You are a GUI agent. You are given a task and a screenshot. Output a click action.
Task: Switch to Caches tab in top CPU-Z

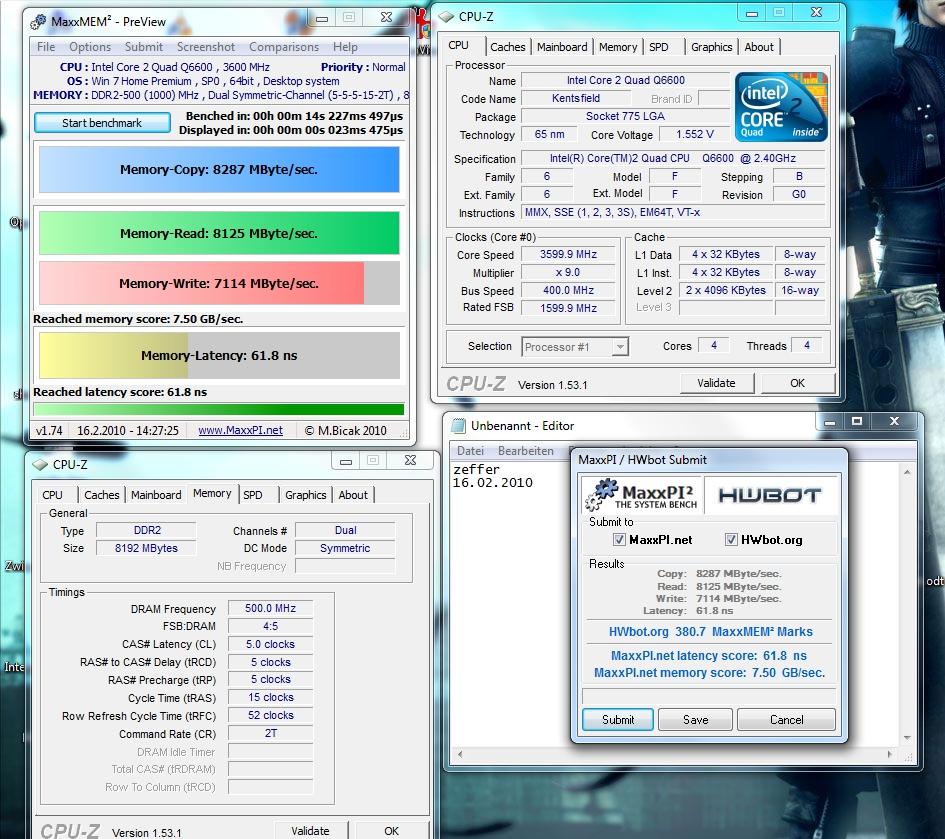click(x=507, y=47)
